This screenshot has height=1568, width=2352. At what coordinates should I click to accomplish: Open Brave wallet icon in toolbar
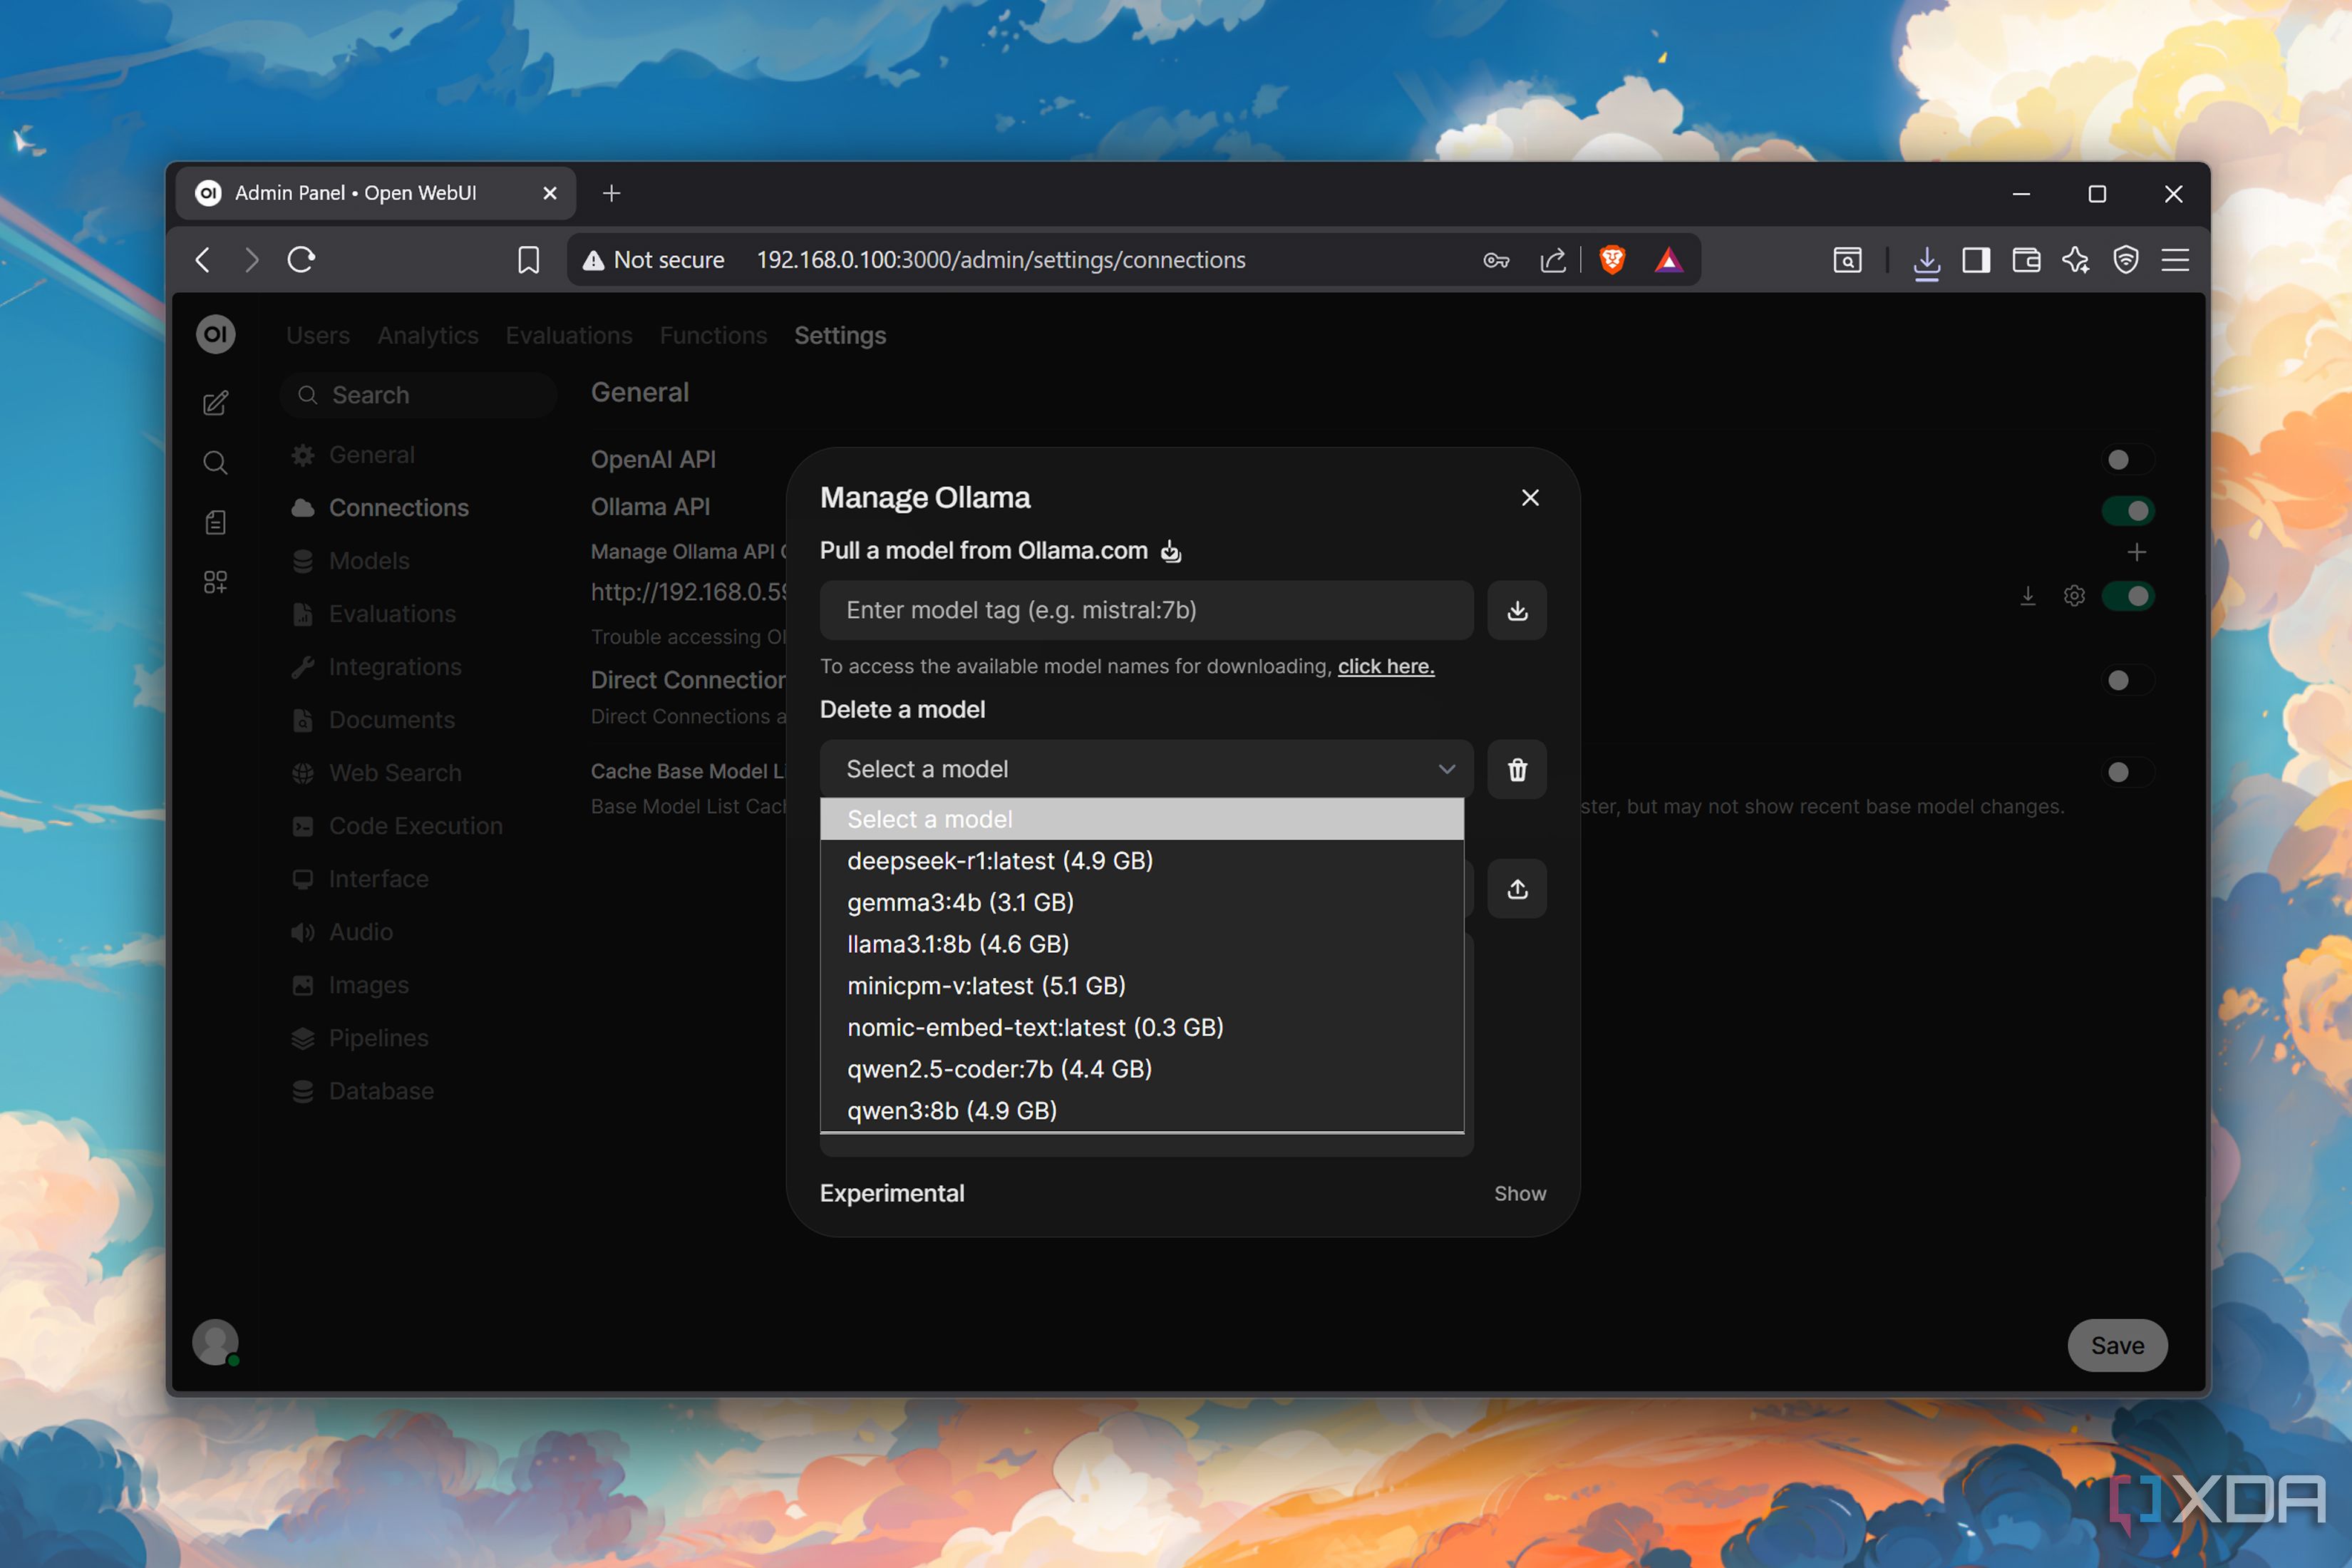[x=2026, y=260]
